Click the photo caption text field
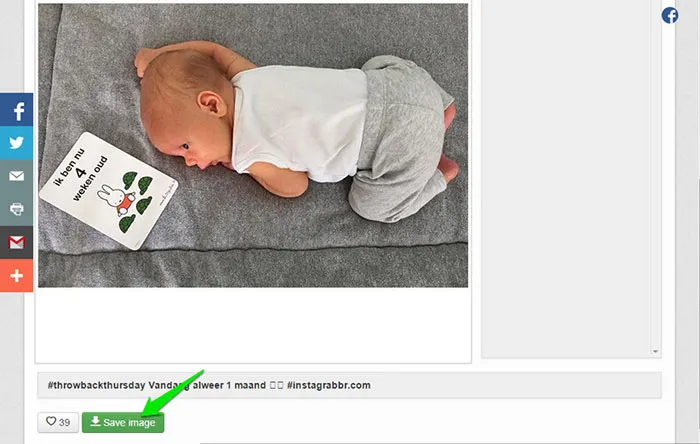 (349, 385)
